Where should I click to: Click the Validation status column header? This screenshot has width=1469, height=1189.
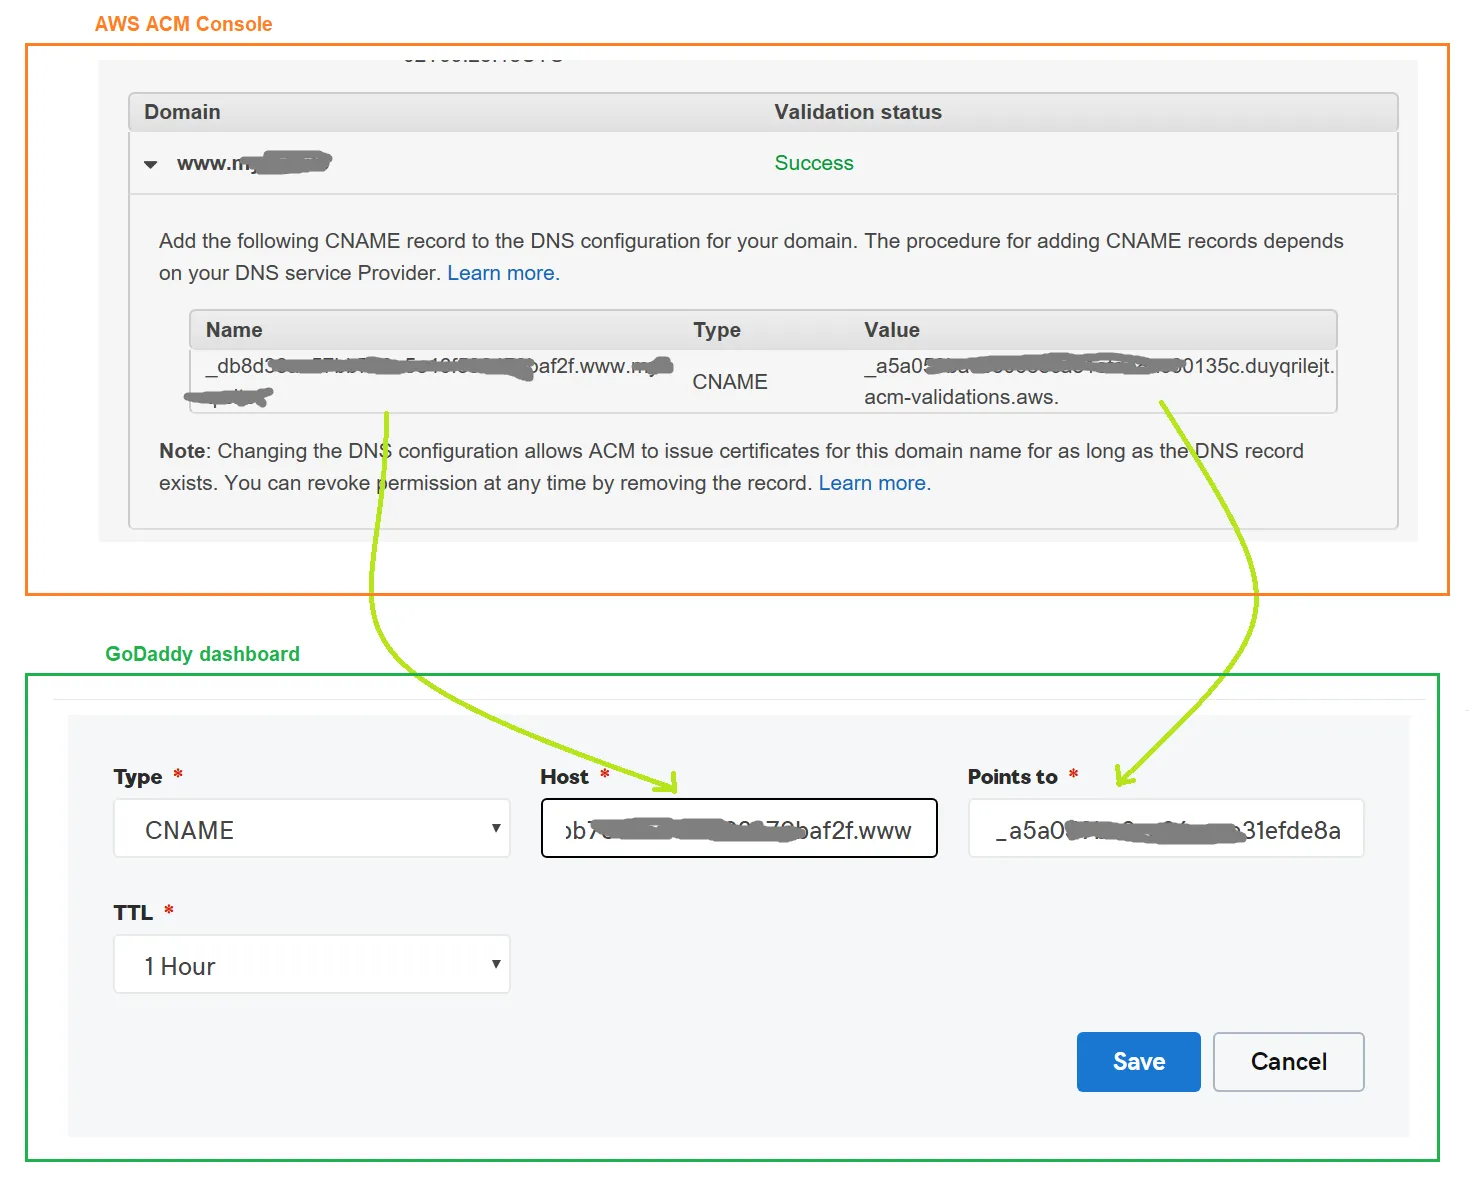pos(858,112)
